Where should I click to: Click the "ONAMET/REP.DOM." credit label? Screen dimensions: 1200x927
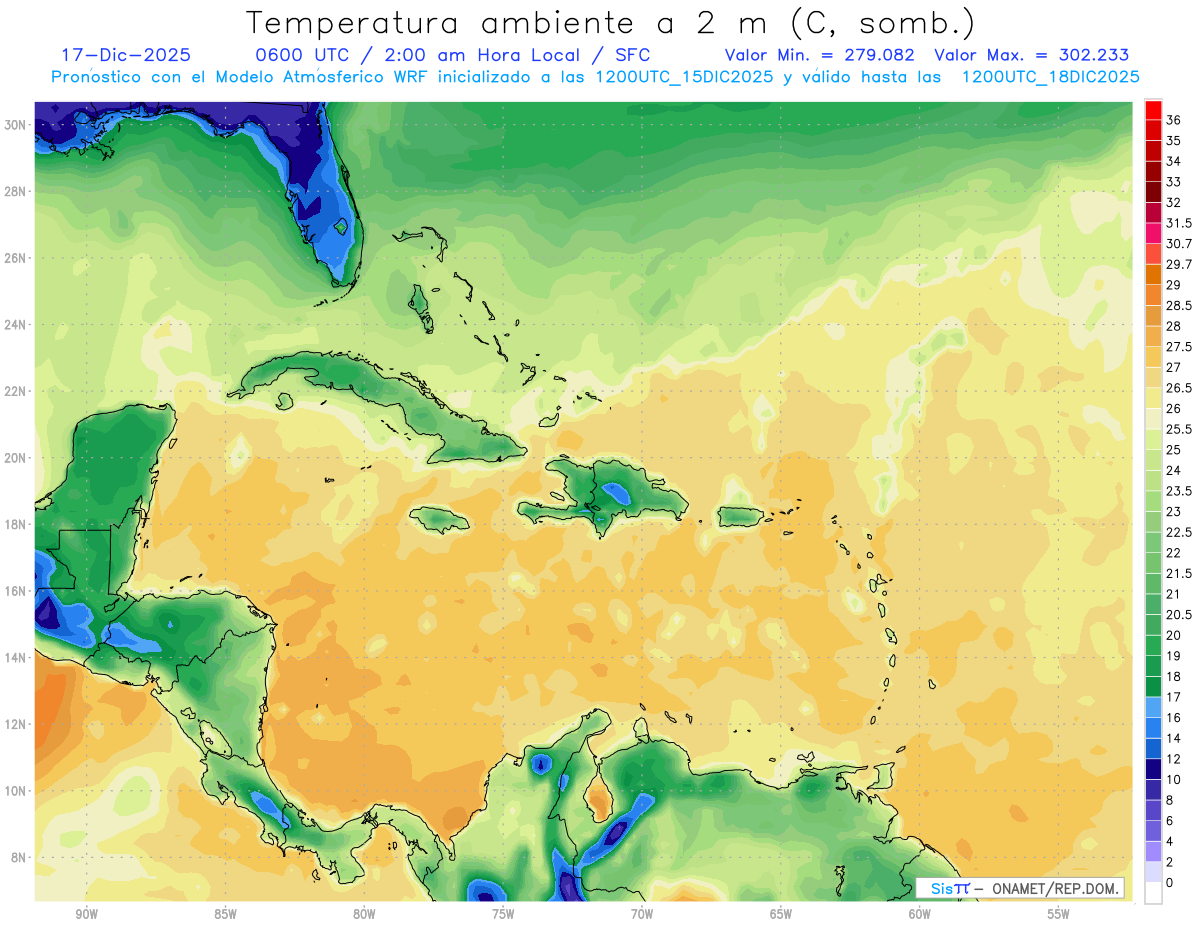[x=1056, y=888]
